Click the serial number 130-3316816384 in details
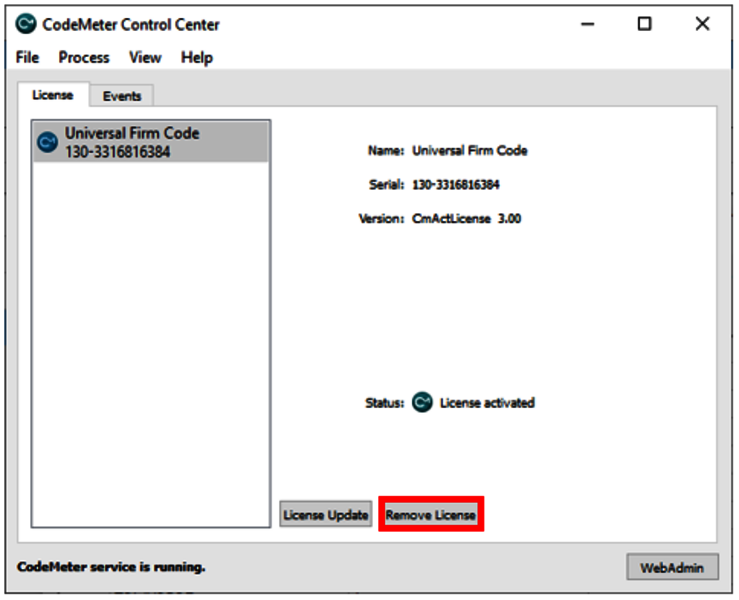Viewport: 739px width, 600px height. (x=455, y=185)
